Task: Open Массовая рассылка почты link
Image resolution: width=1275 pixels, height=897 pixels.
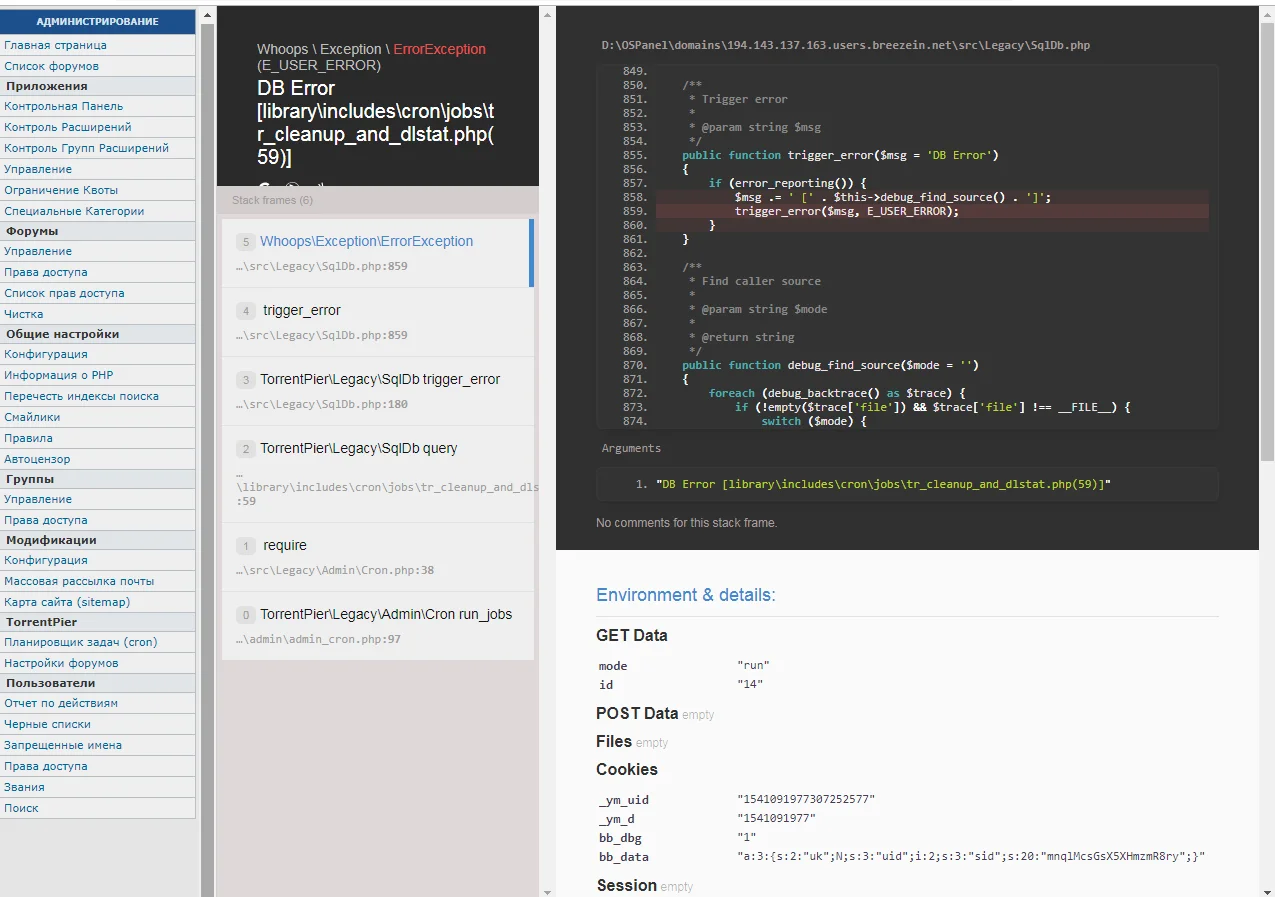Action: click(x=79, y=581)
